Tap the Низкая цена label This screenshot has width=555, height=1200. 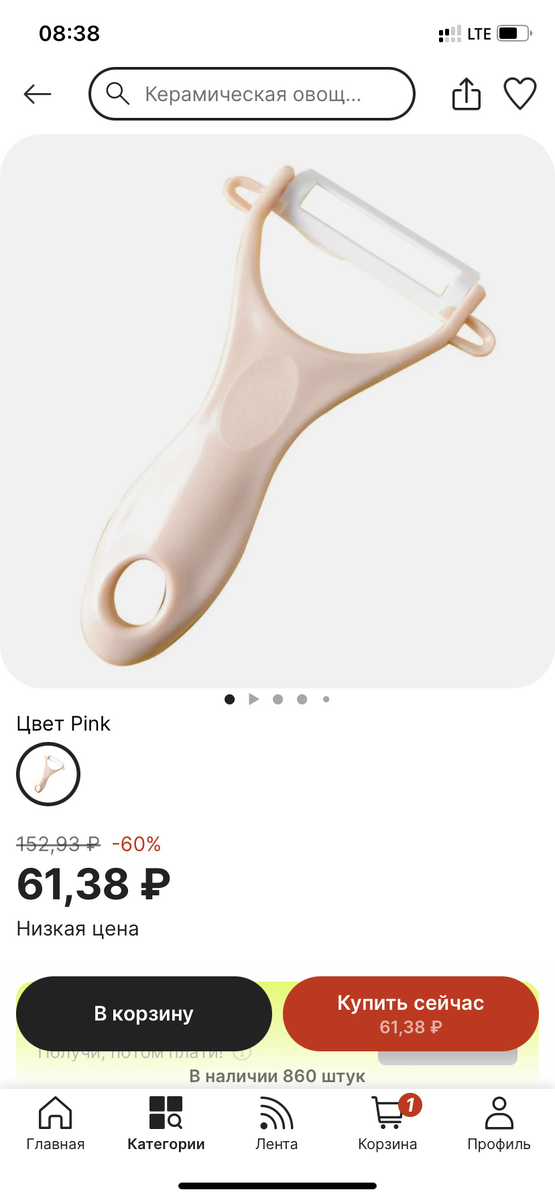[78, 929]
